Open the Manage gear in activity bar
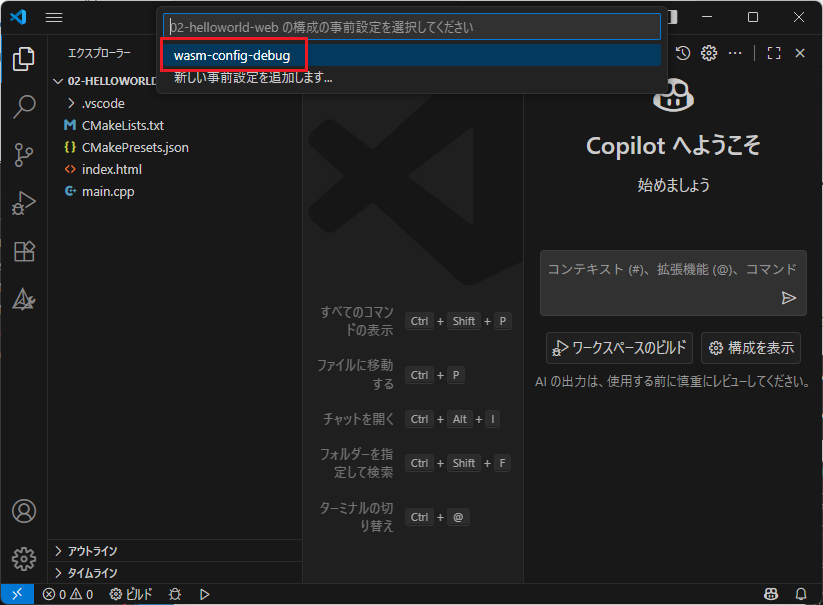 coord(24,559)
